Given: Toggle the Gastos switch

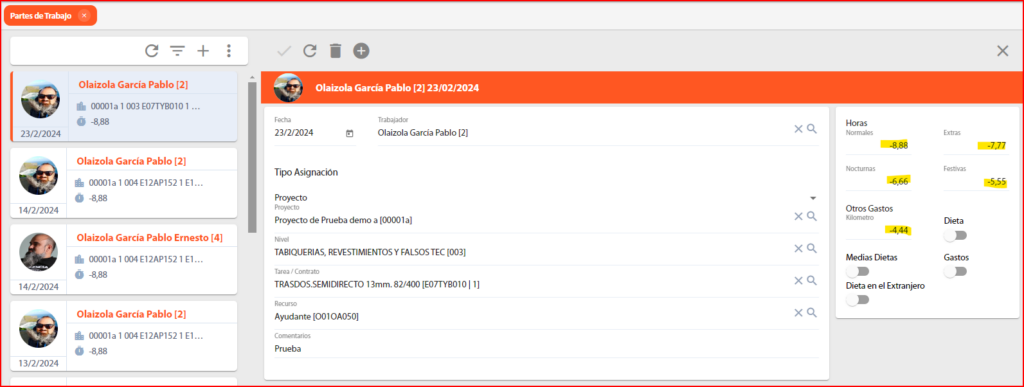Looking at the screenshot, I should (955, 271).
